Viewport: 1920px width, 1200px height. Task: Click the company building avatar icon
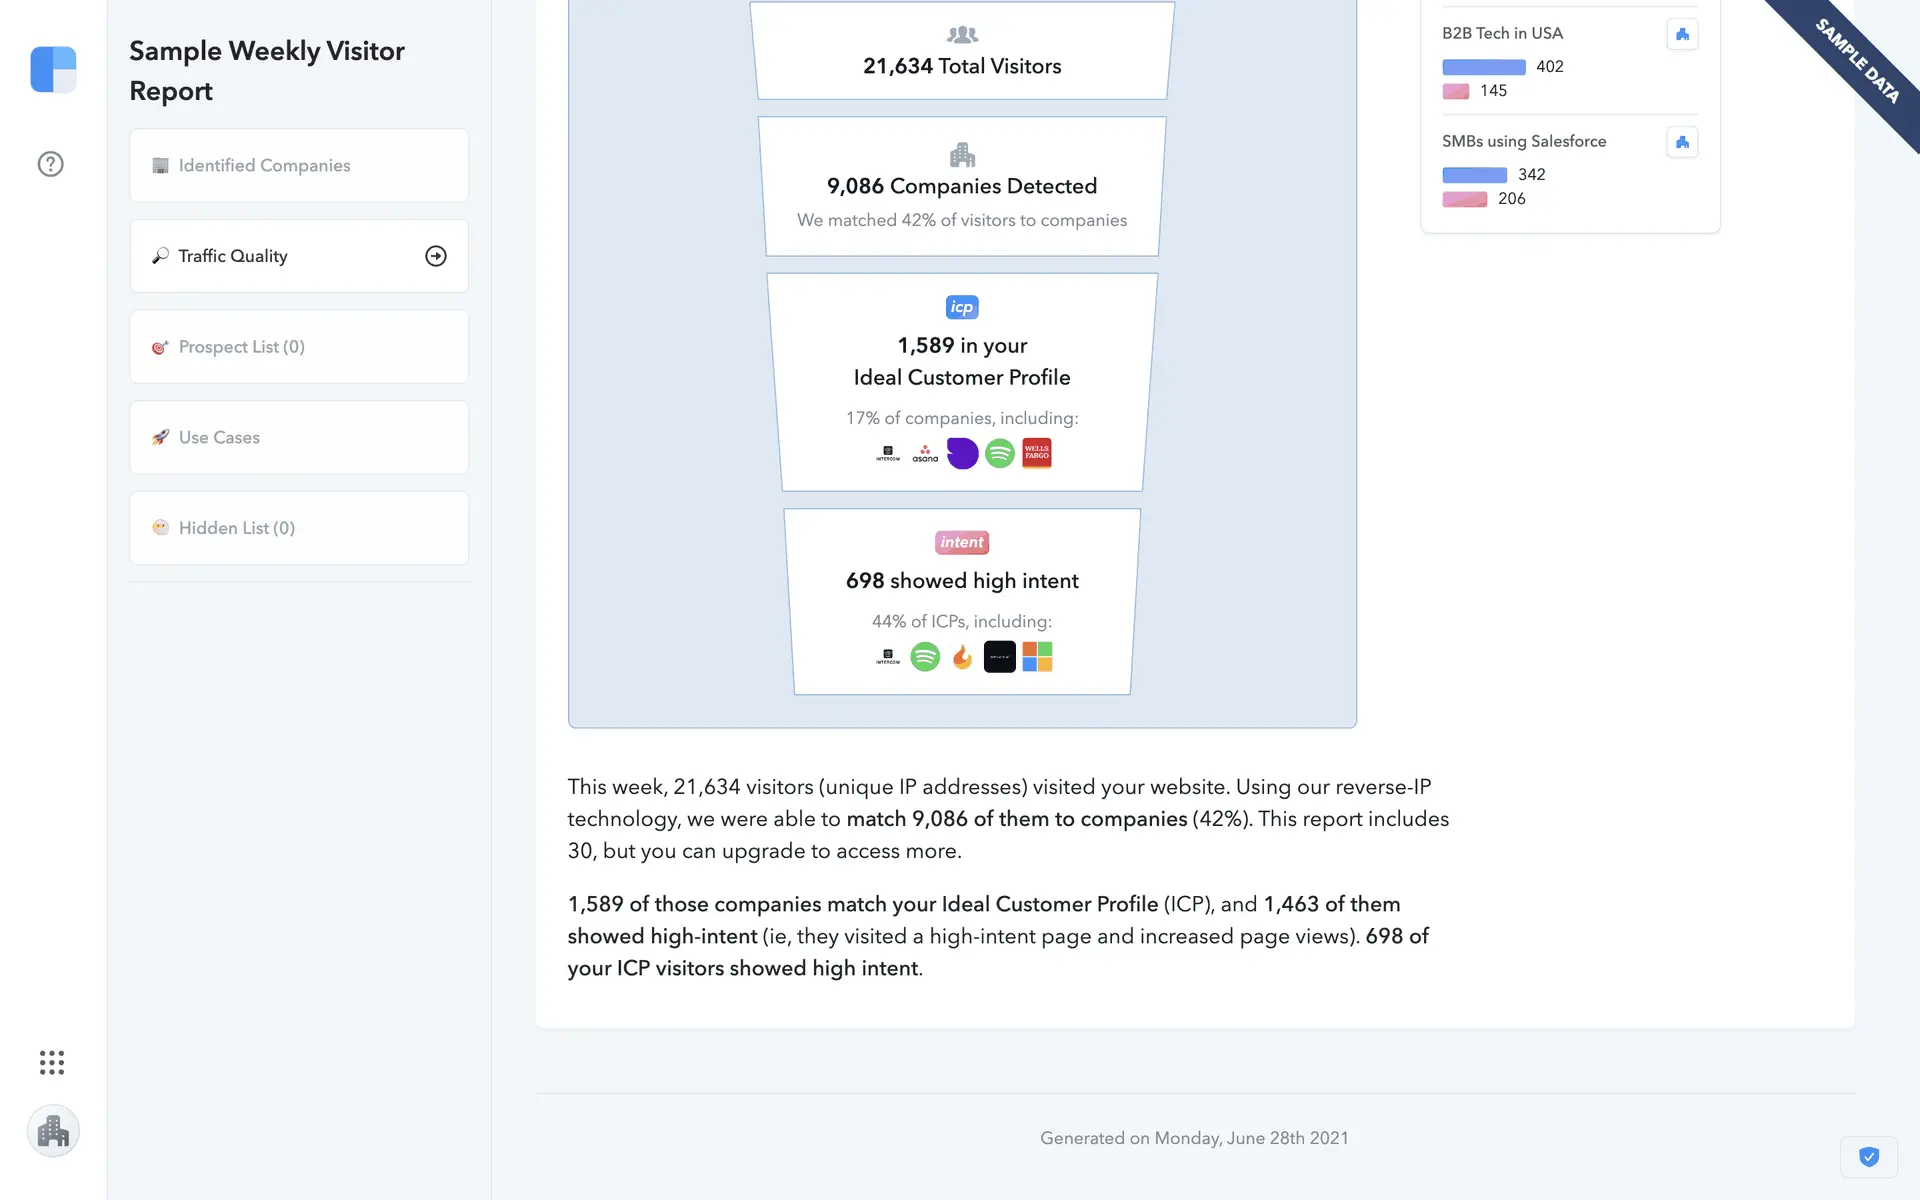pyautogui.click(x=53, y=1131)
